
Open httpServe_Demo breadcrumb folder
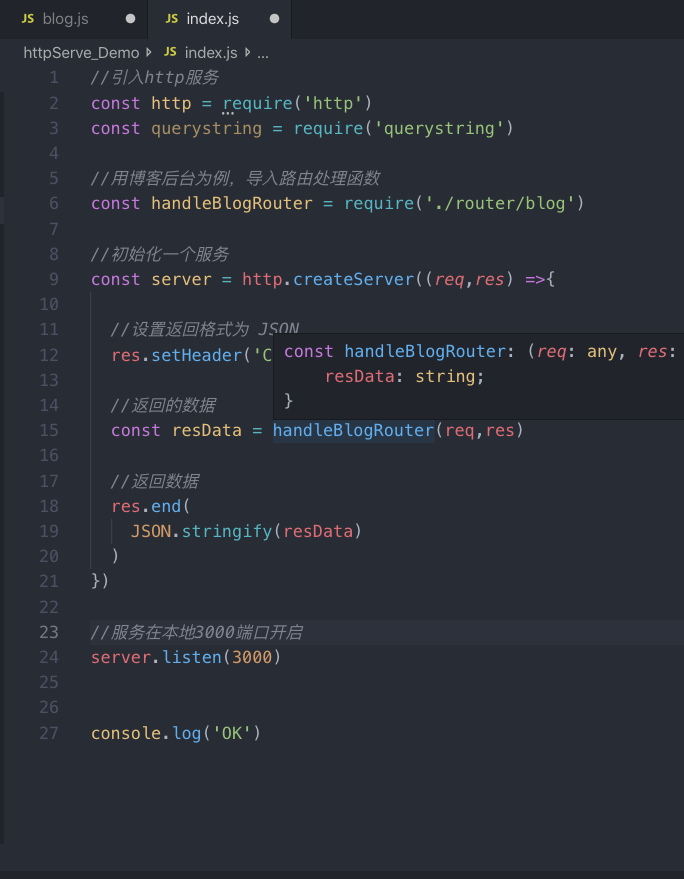pos(81,53)
